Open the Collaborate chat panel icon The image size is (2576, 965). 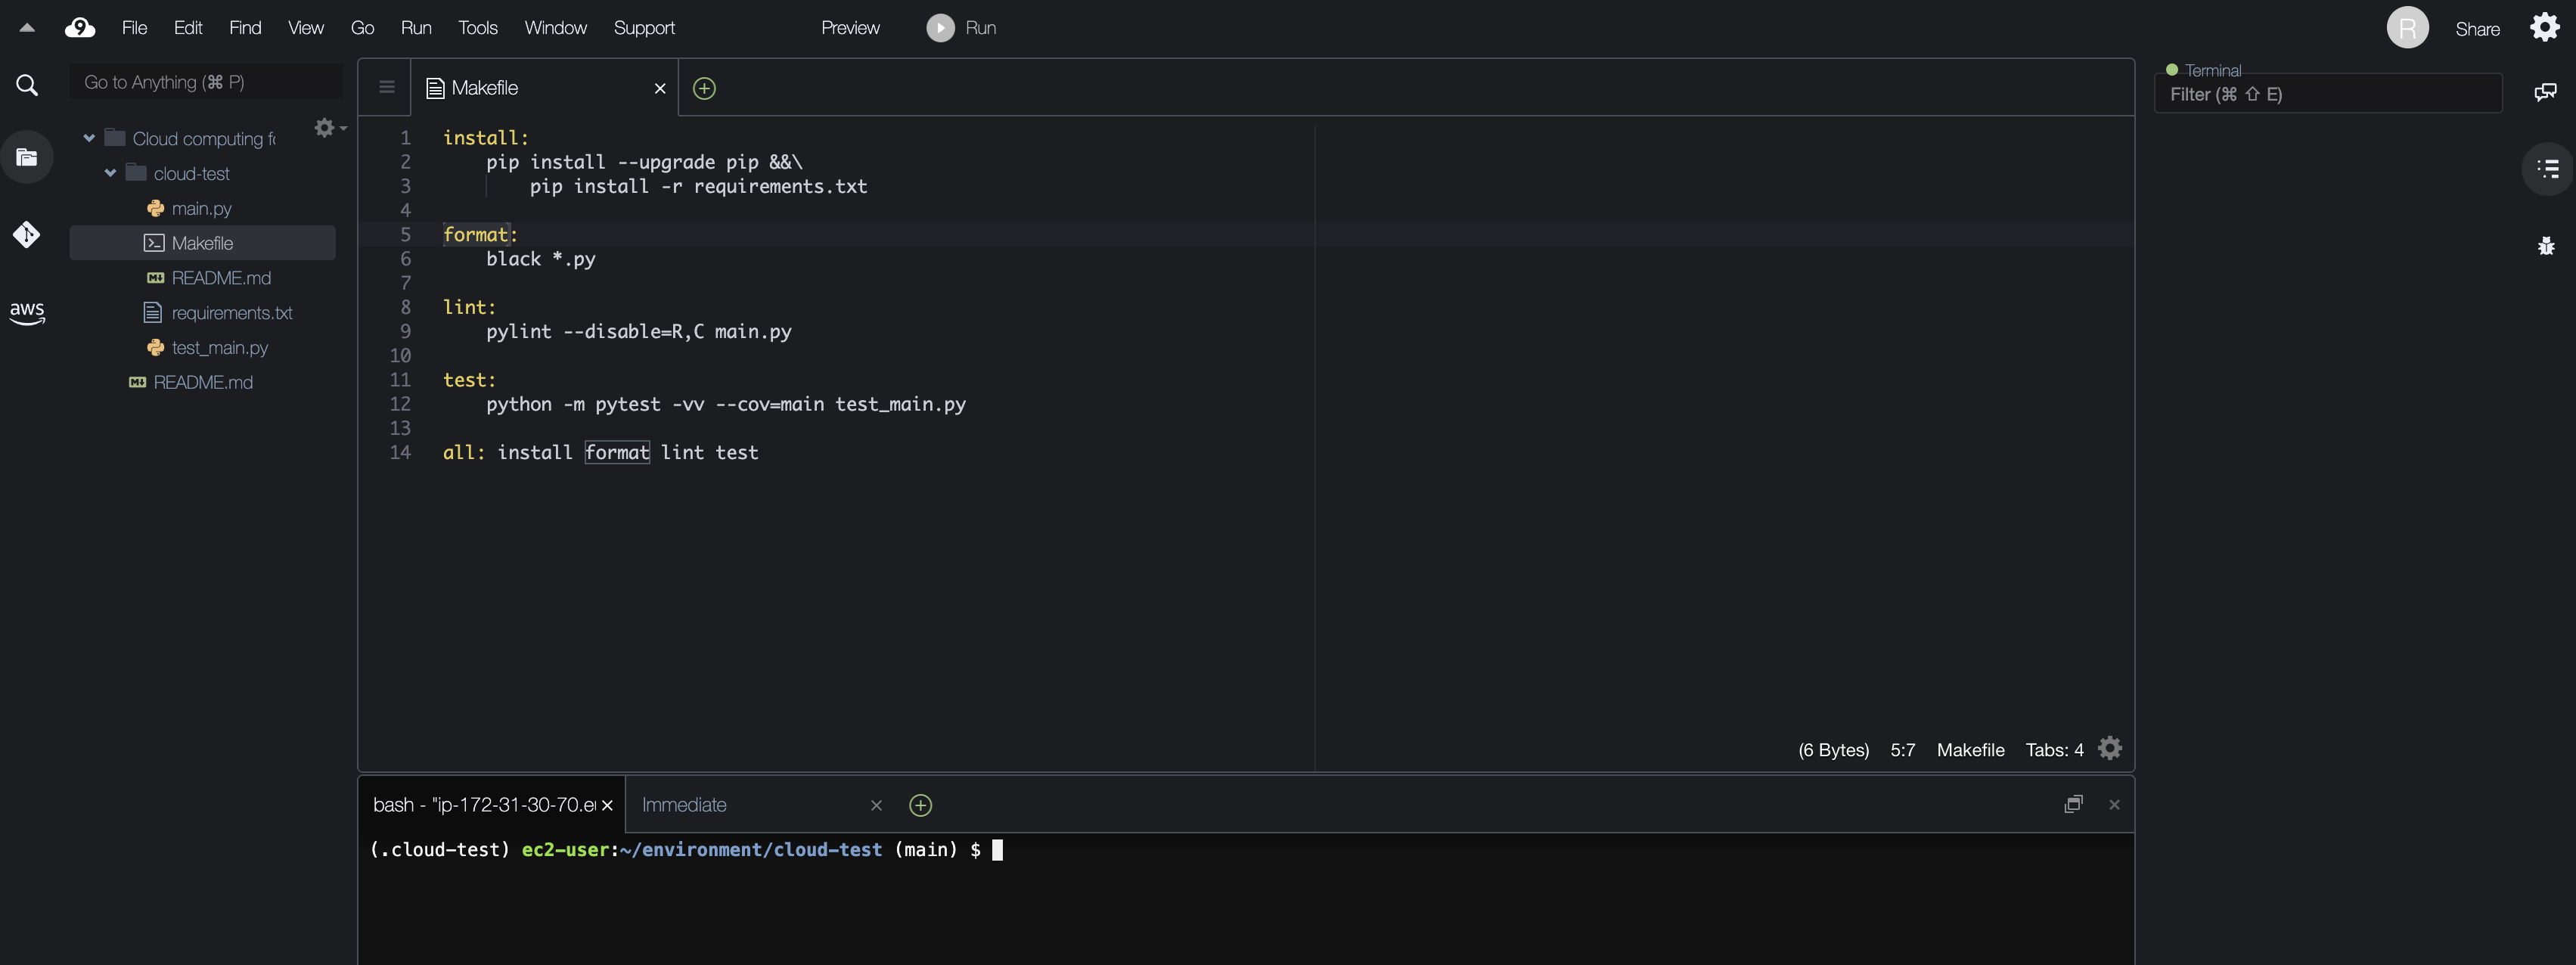[2546, 92]
